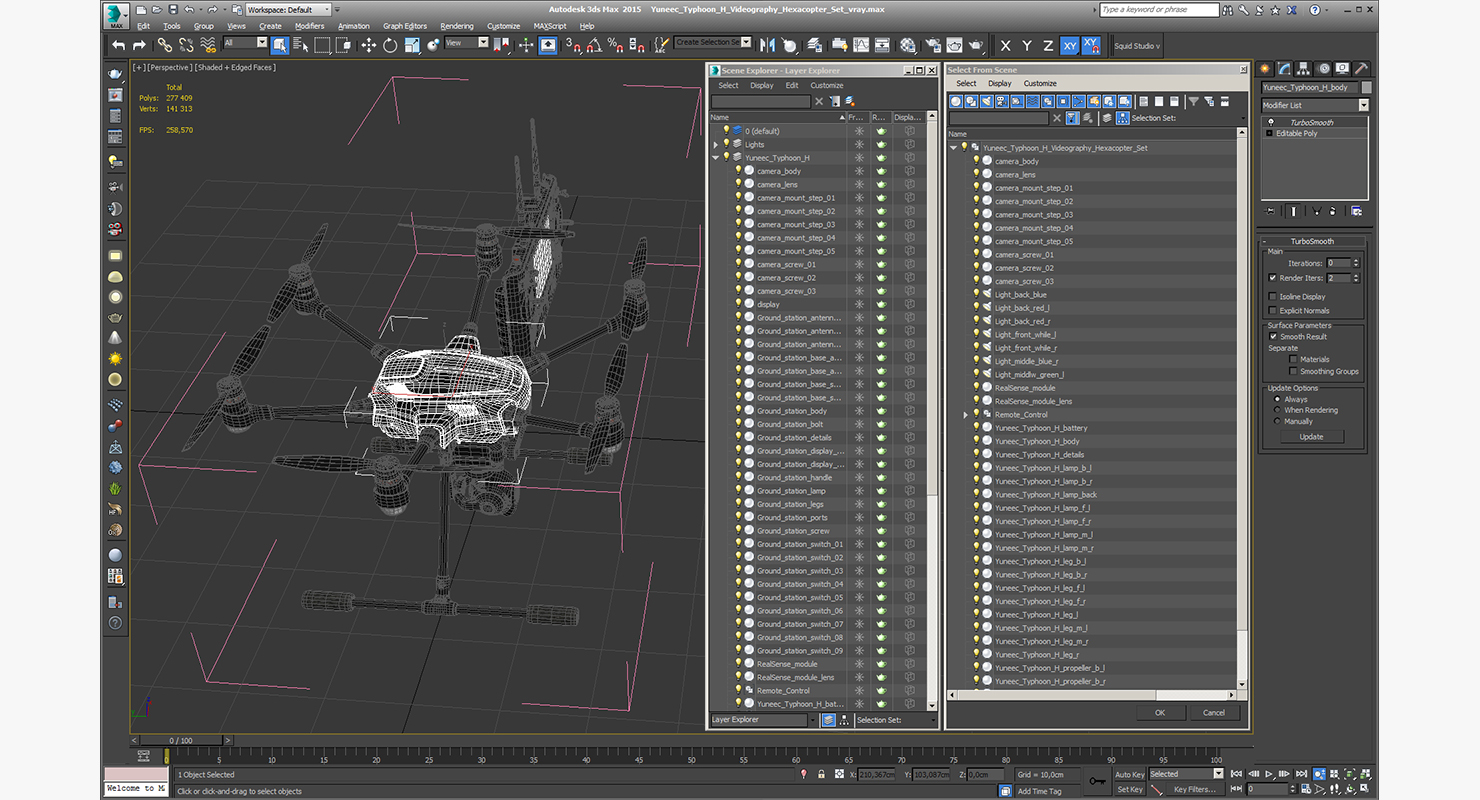Open the selection filter All dropdown

245,43
